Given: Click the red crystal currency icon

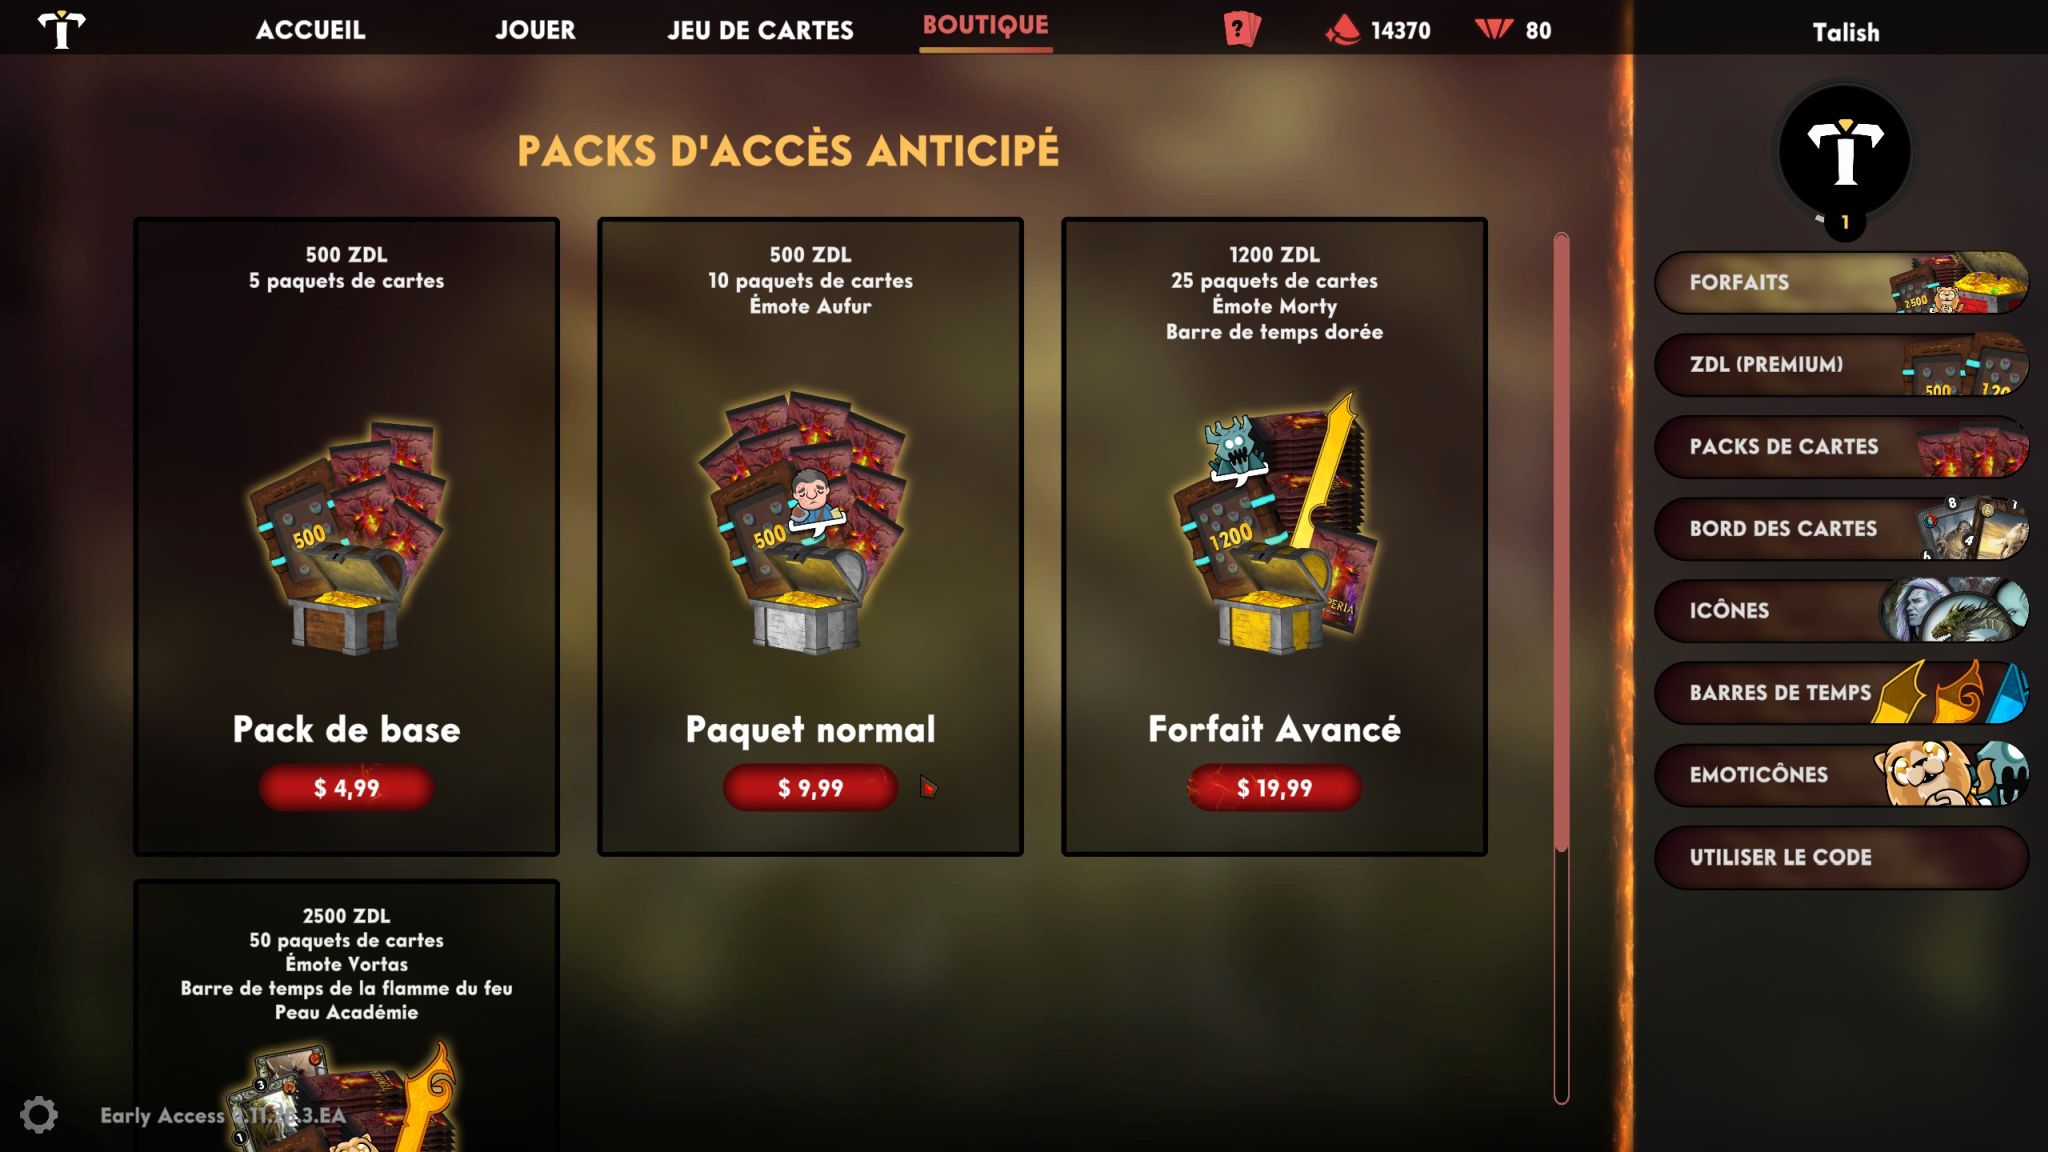Looking at the screenshot, I should (x=1343, y=30).
